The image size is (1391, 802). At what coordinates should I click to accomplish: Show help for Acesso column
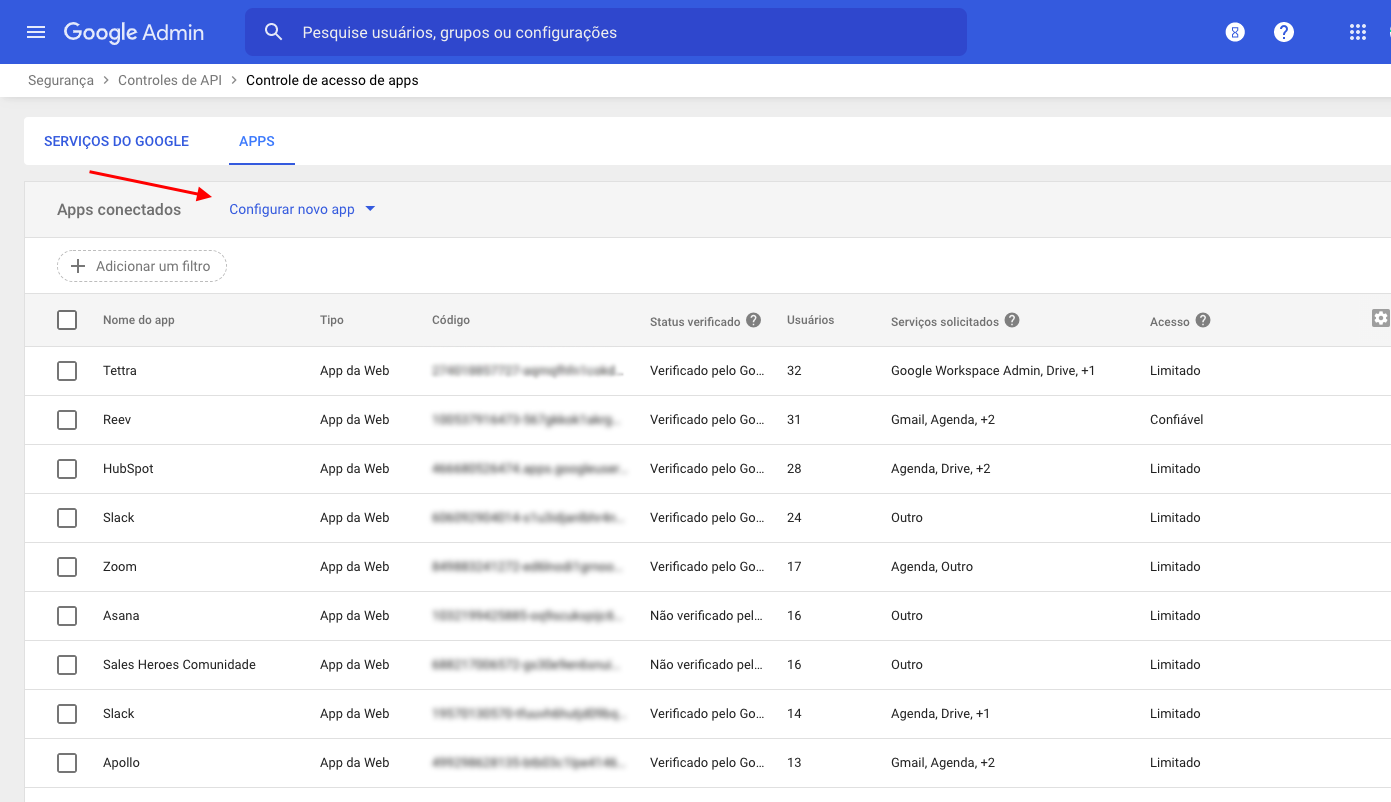1203,320
